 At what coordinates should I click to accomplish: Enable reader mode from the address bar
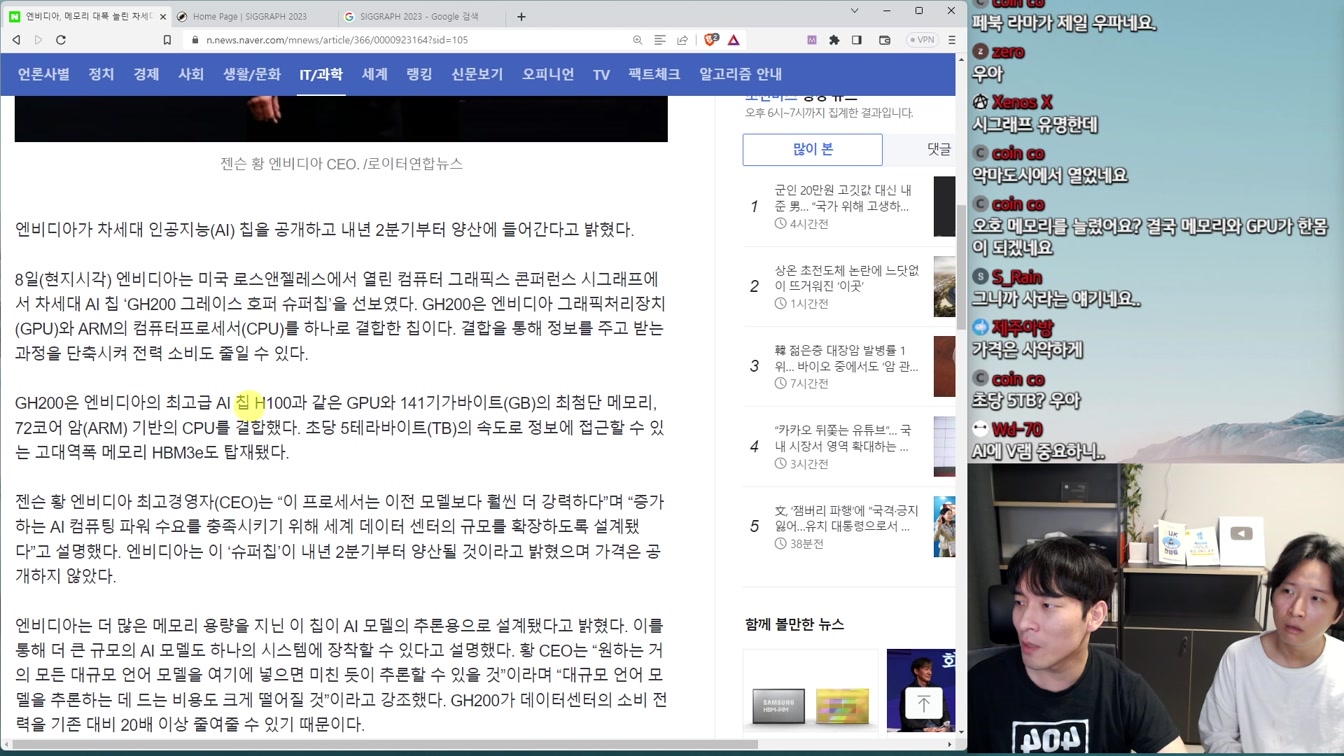(660, 40)
